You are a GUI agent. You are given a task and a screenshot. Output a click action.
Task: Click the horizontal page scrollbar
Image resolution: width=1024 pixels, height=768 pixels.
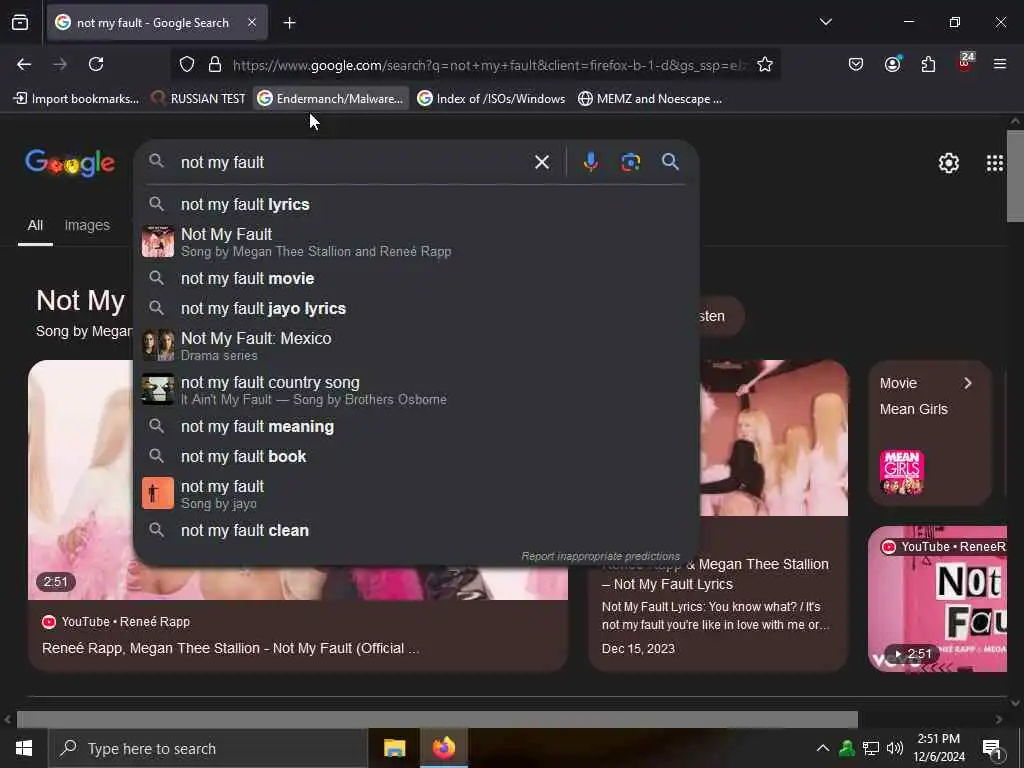tap(437, 719)
